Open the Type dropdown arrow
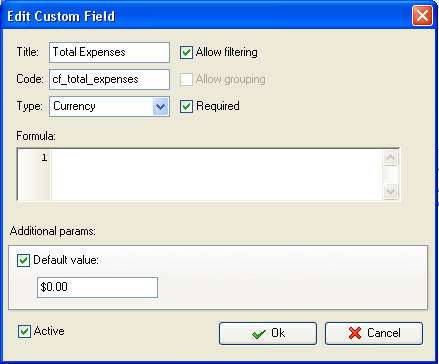The image size is (439, 364). 160,107
